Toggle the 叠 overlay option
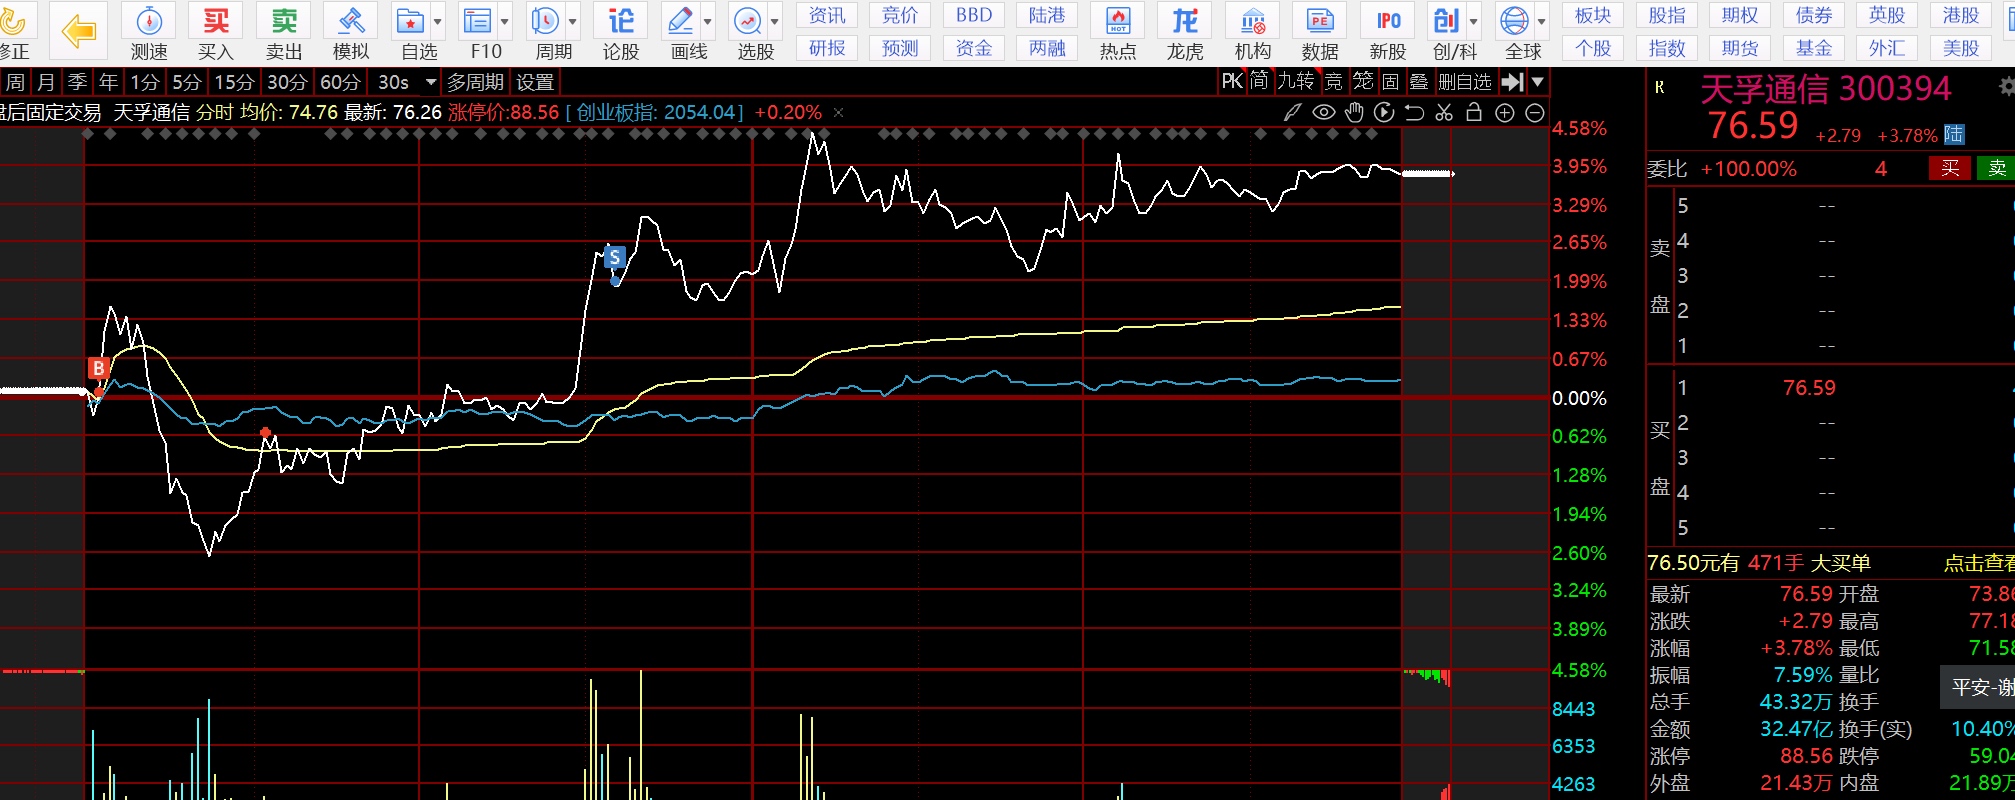2015x800 pixels. [1419, 82]
